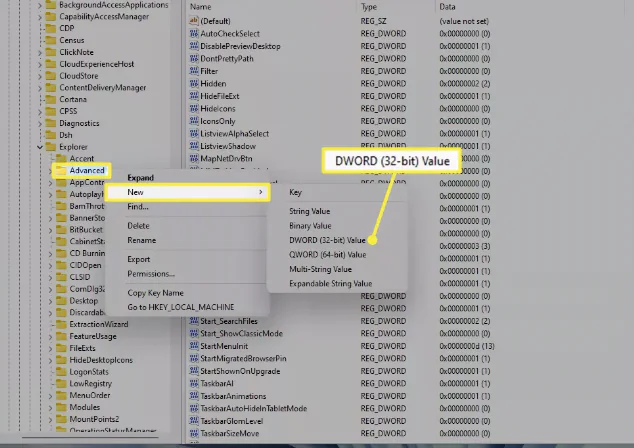The height and width of the screenshot is (448, 634).
Task: Choose Permissions... in context menu
Action: coord(151,274)
